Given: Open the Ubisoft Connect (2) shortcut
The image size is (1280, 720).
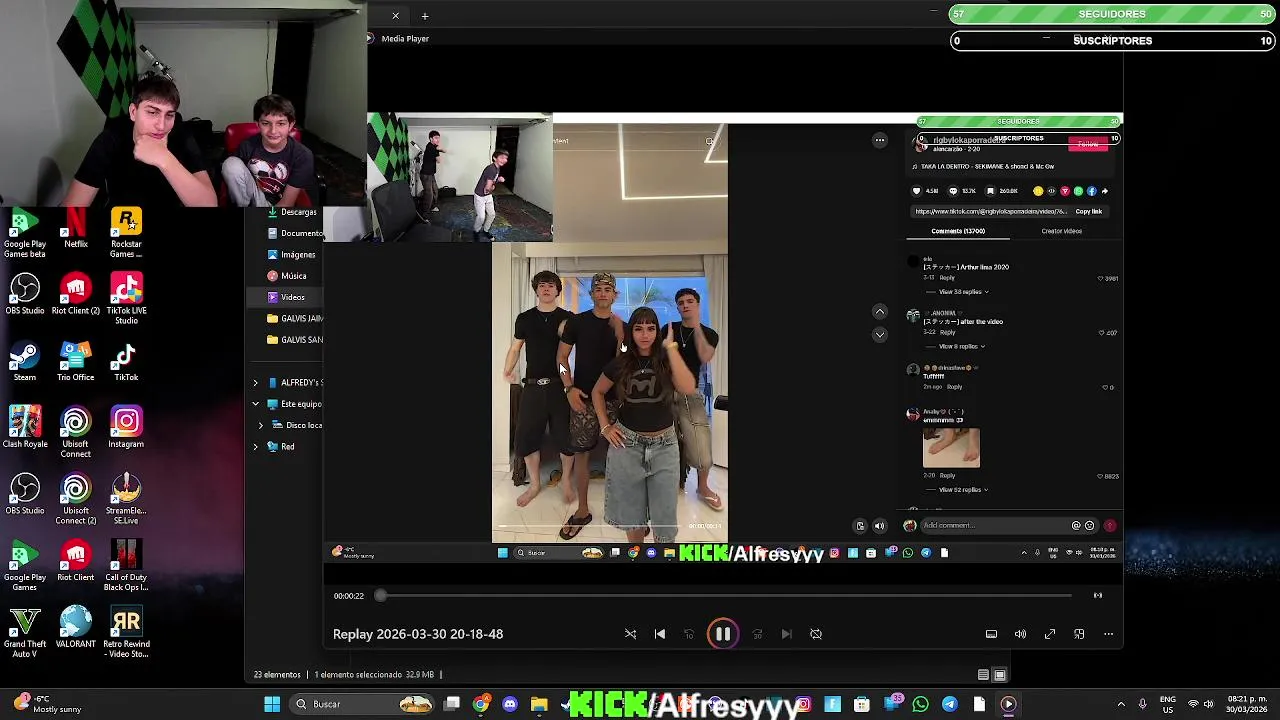Looking at the screenshot, I should click(76, 500).
